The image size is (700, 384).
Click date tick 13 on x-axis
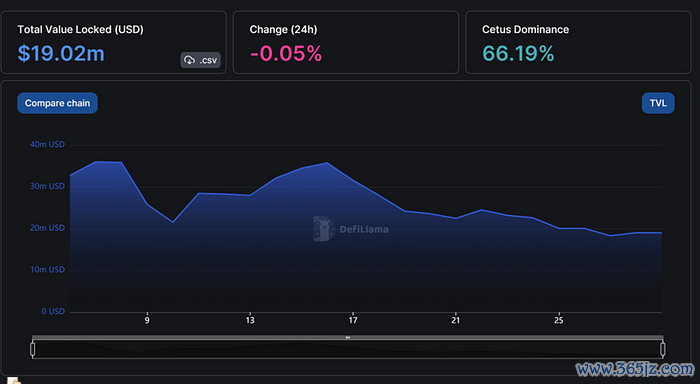click(250, 320)
